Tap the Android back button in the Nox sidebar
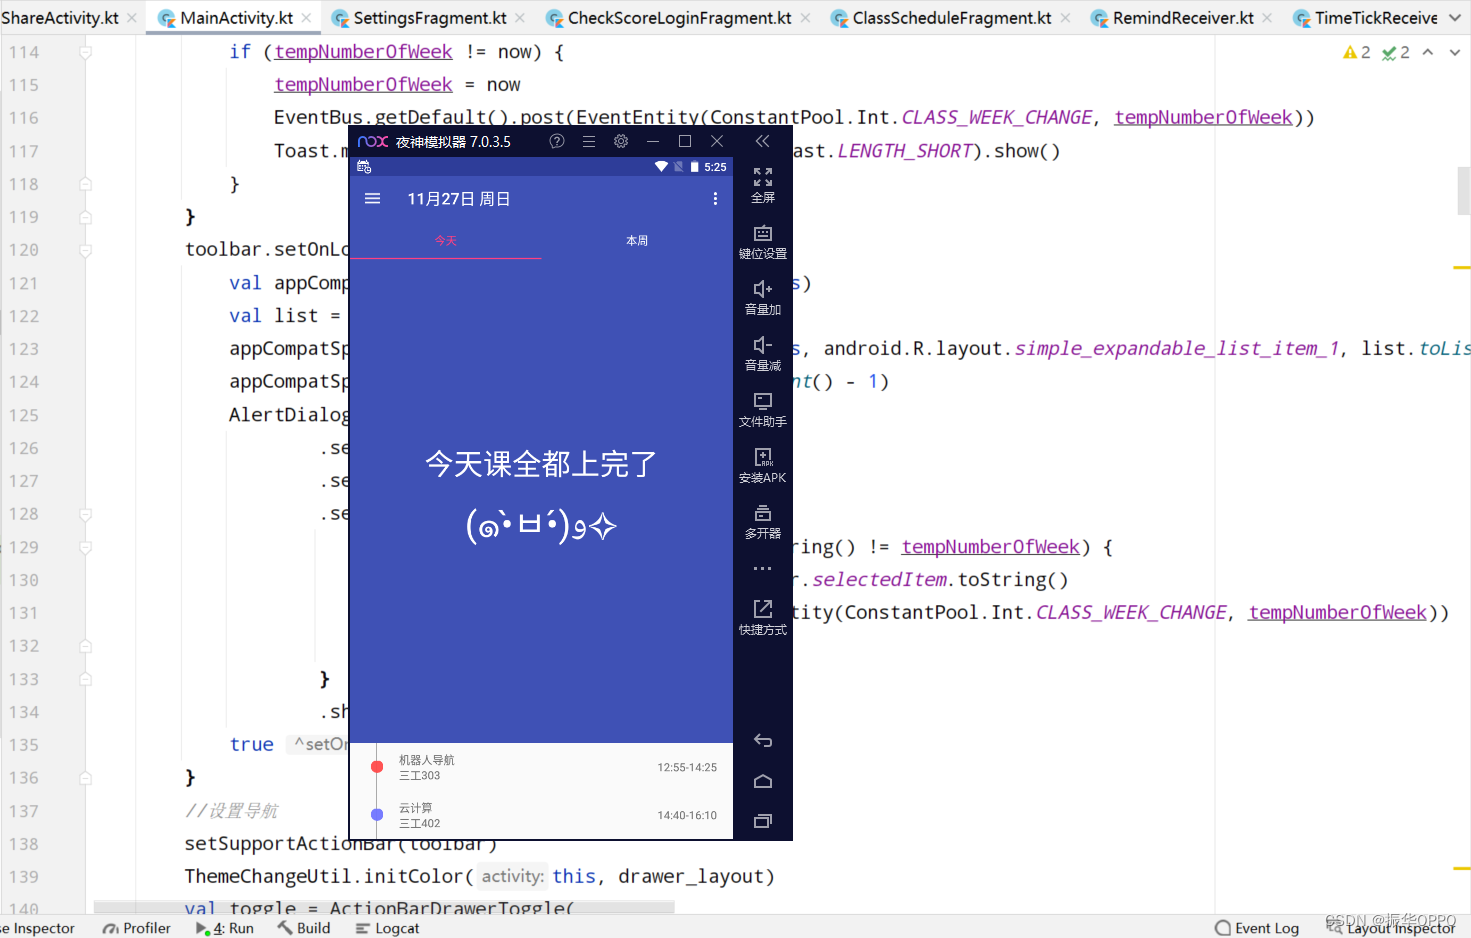The width and height of the screenshot is (1471, 938). pyautogui.click(x=763, y=741)
